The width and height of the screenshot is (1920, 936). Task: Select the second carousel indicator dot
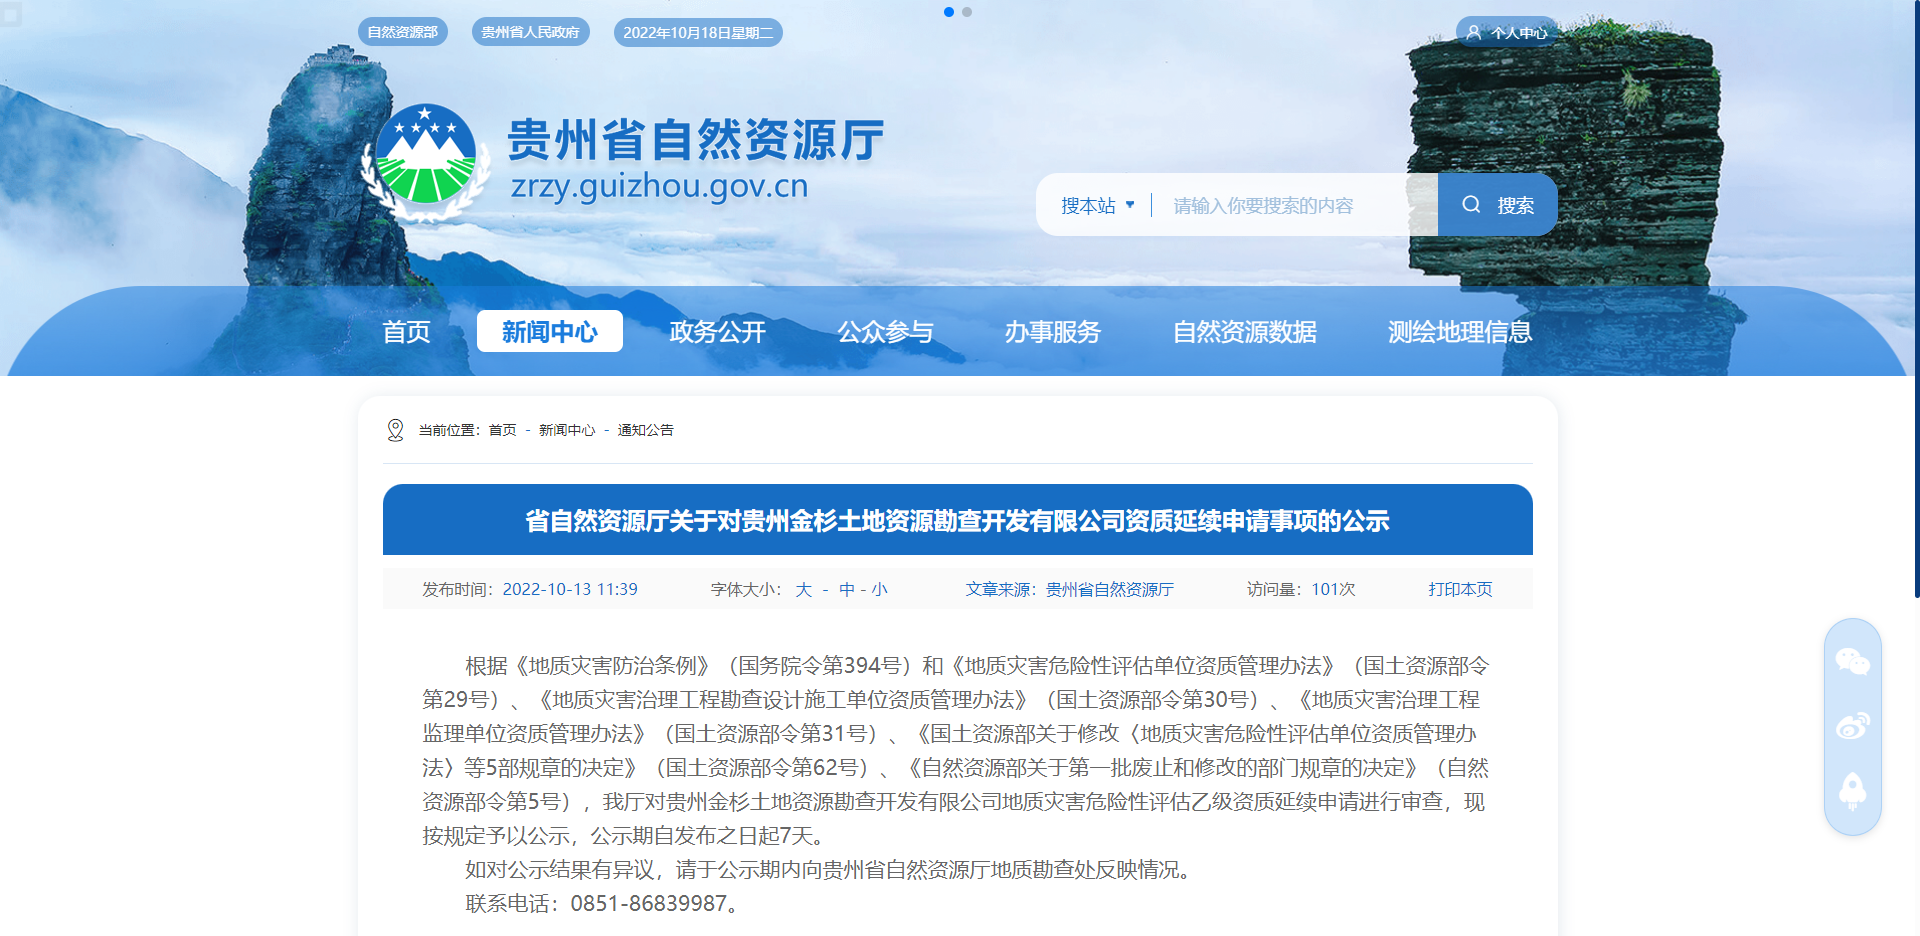966,12
